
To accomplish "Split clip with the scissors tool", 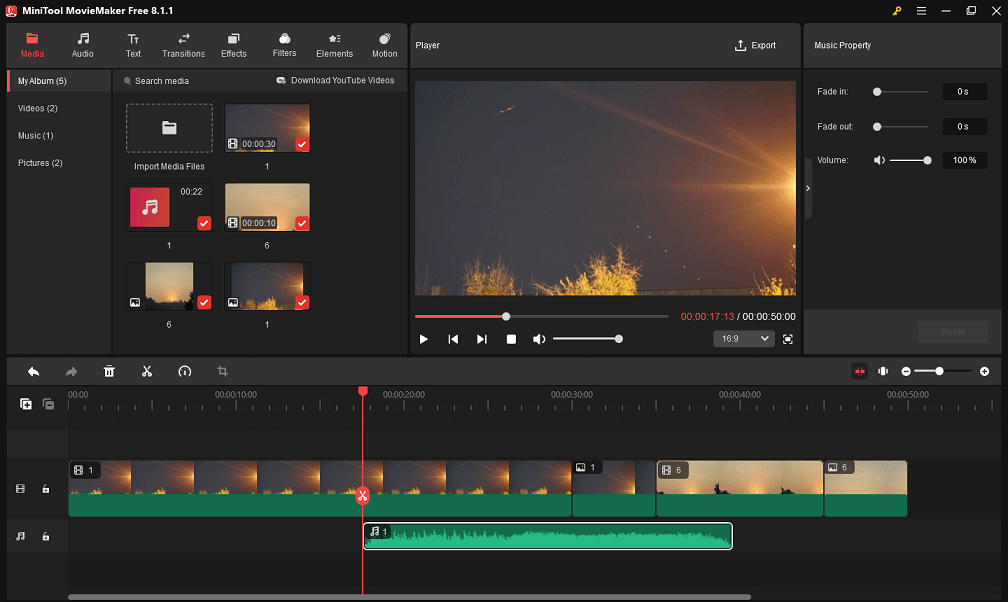I will click(x=147, y=371).
